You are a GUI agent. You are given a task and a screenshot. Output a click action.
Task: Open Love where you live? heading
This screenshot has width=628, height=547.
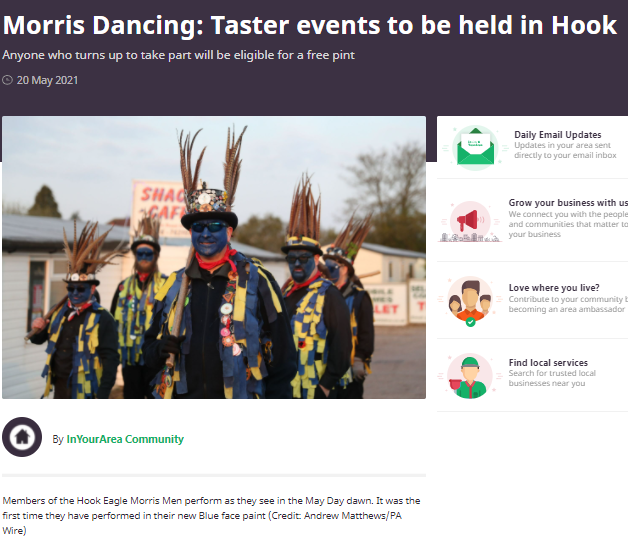[554, 288]
